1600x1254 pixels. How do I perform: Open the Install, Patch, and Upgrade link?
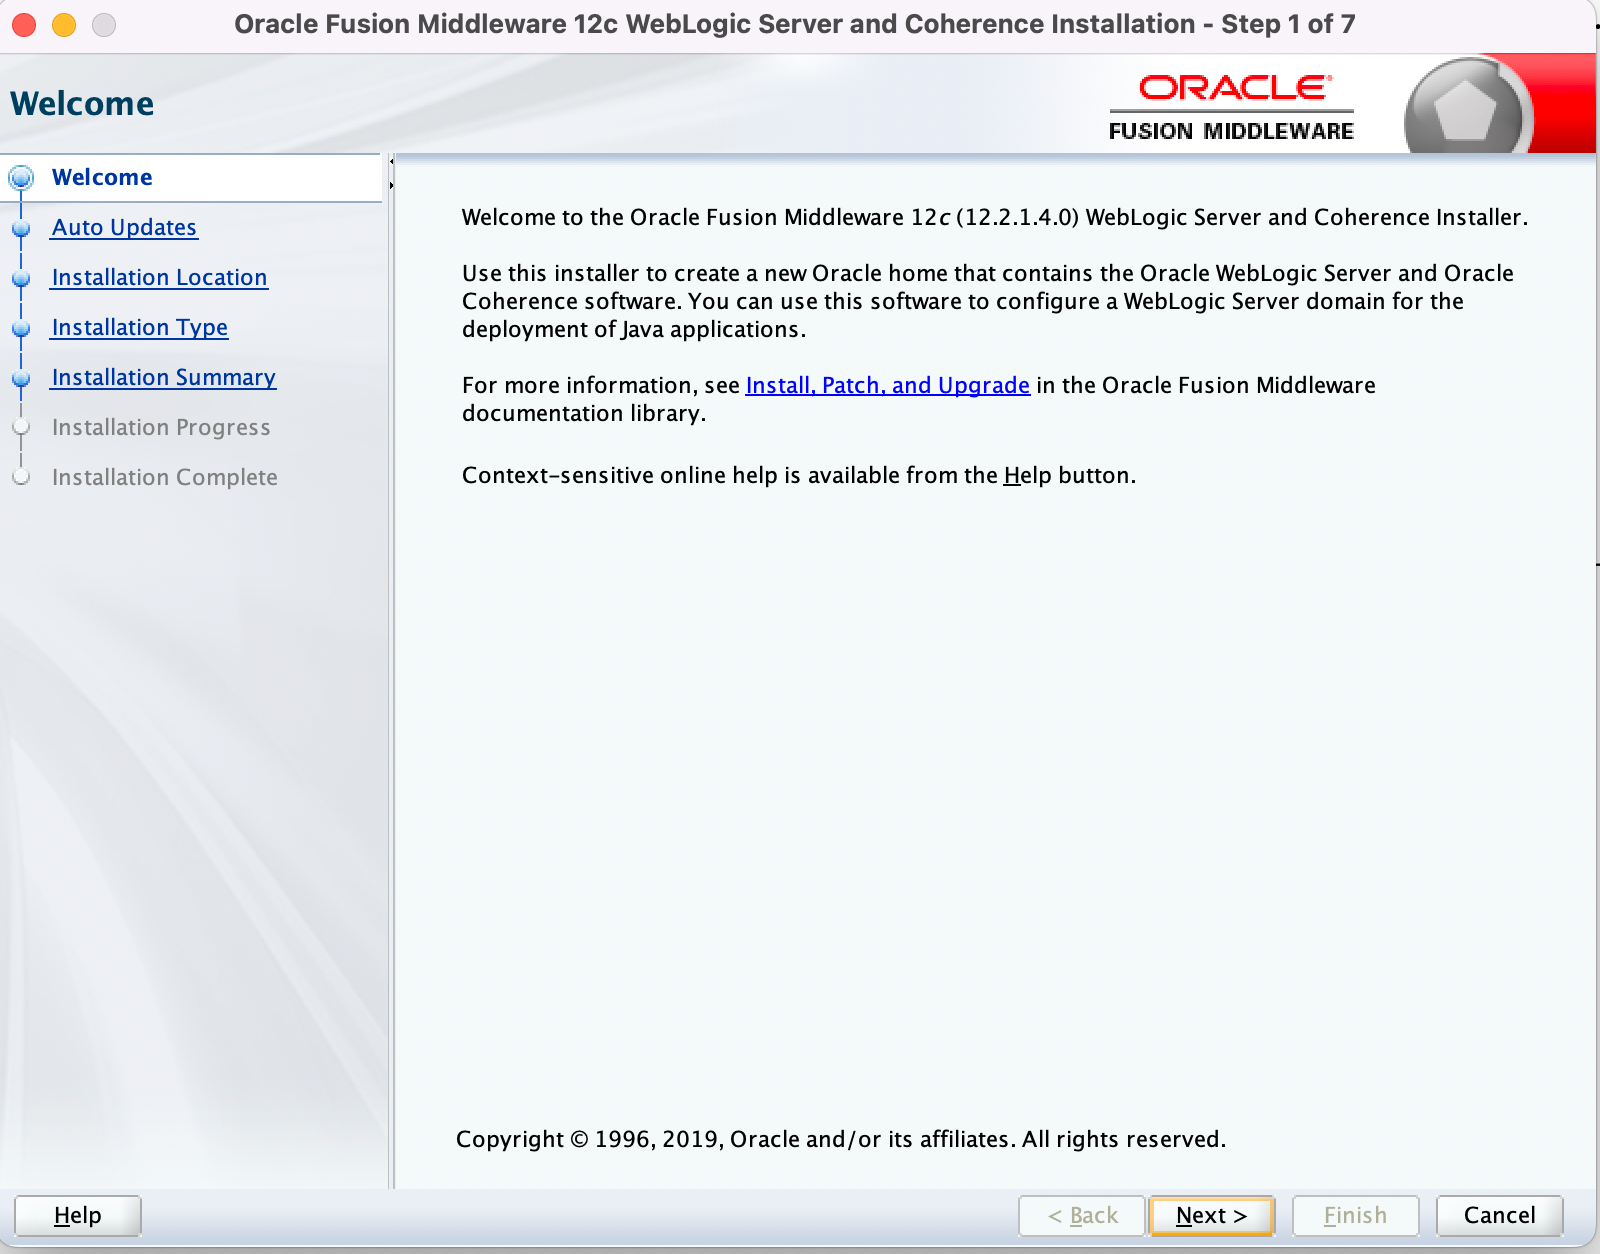tap(887, 385)
